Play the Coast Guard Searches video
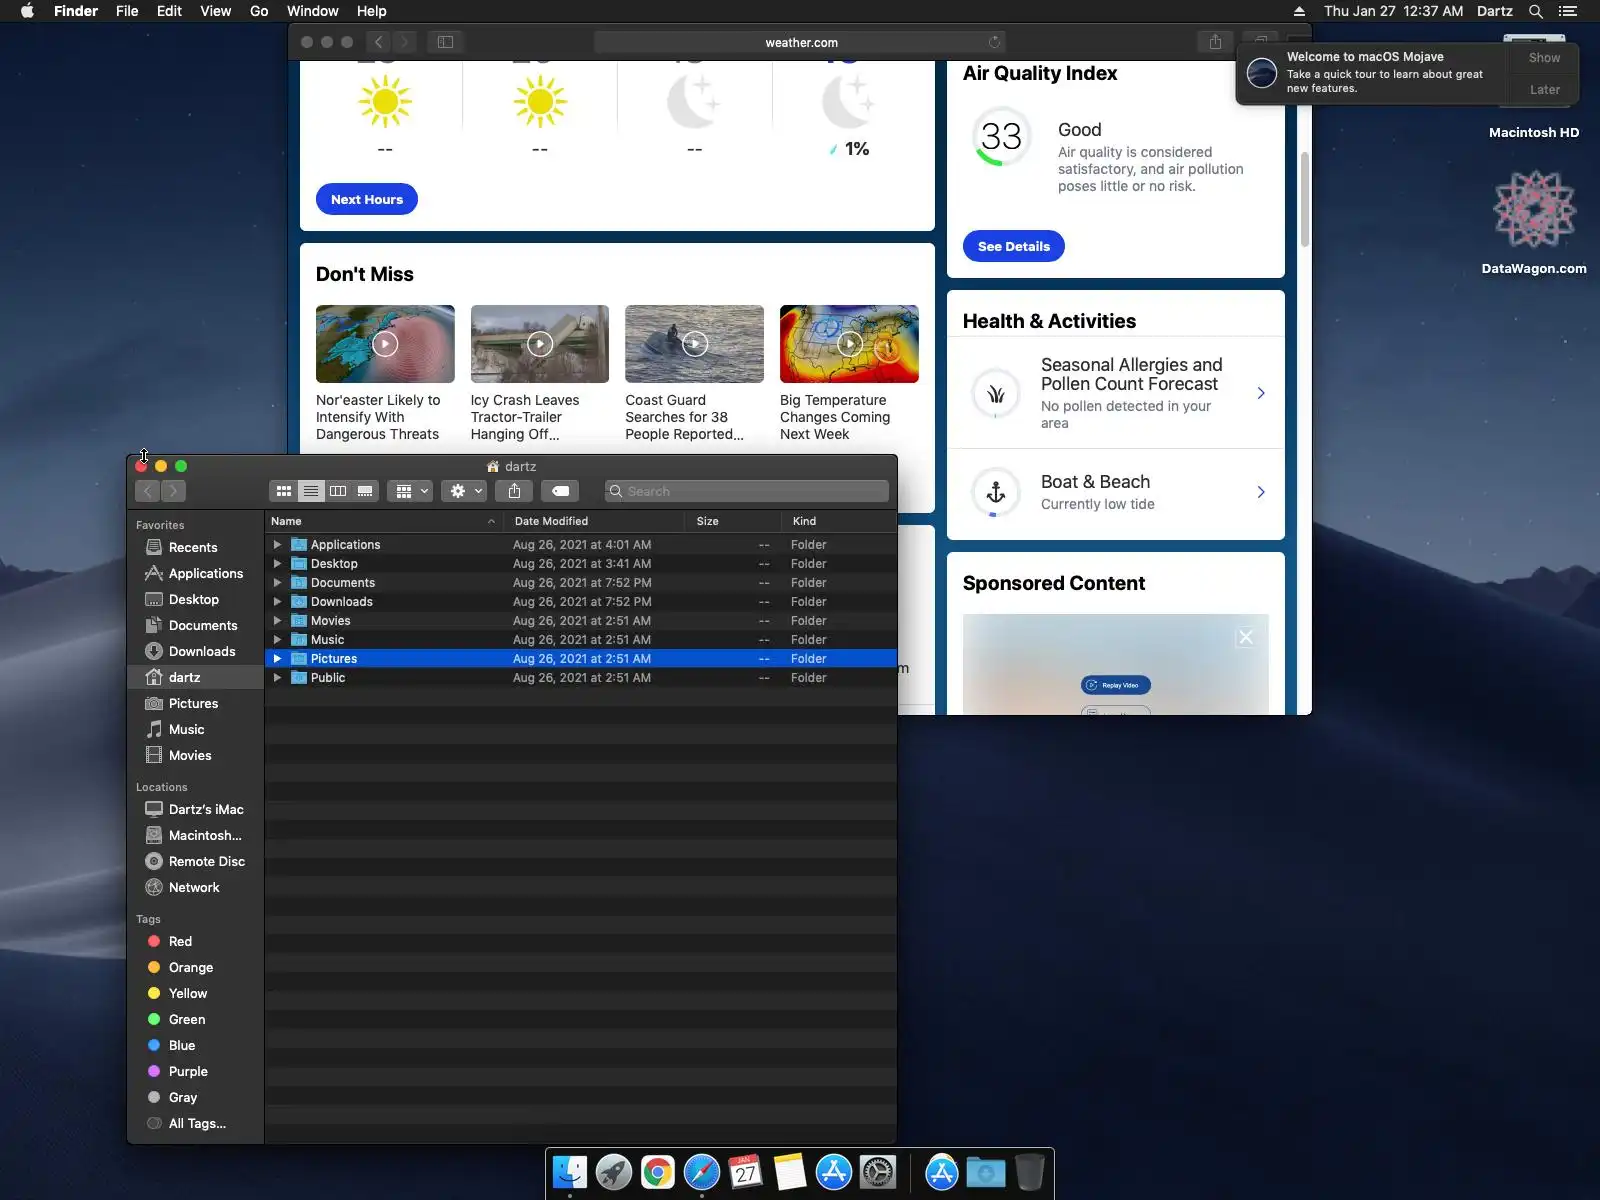 pos(695,344)
